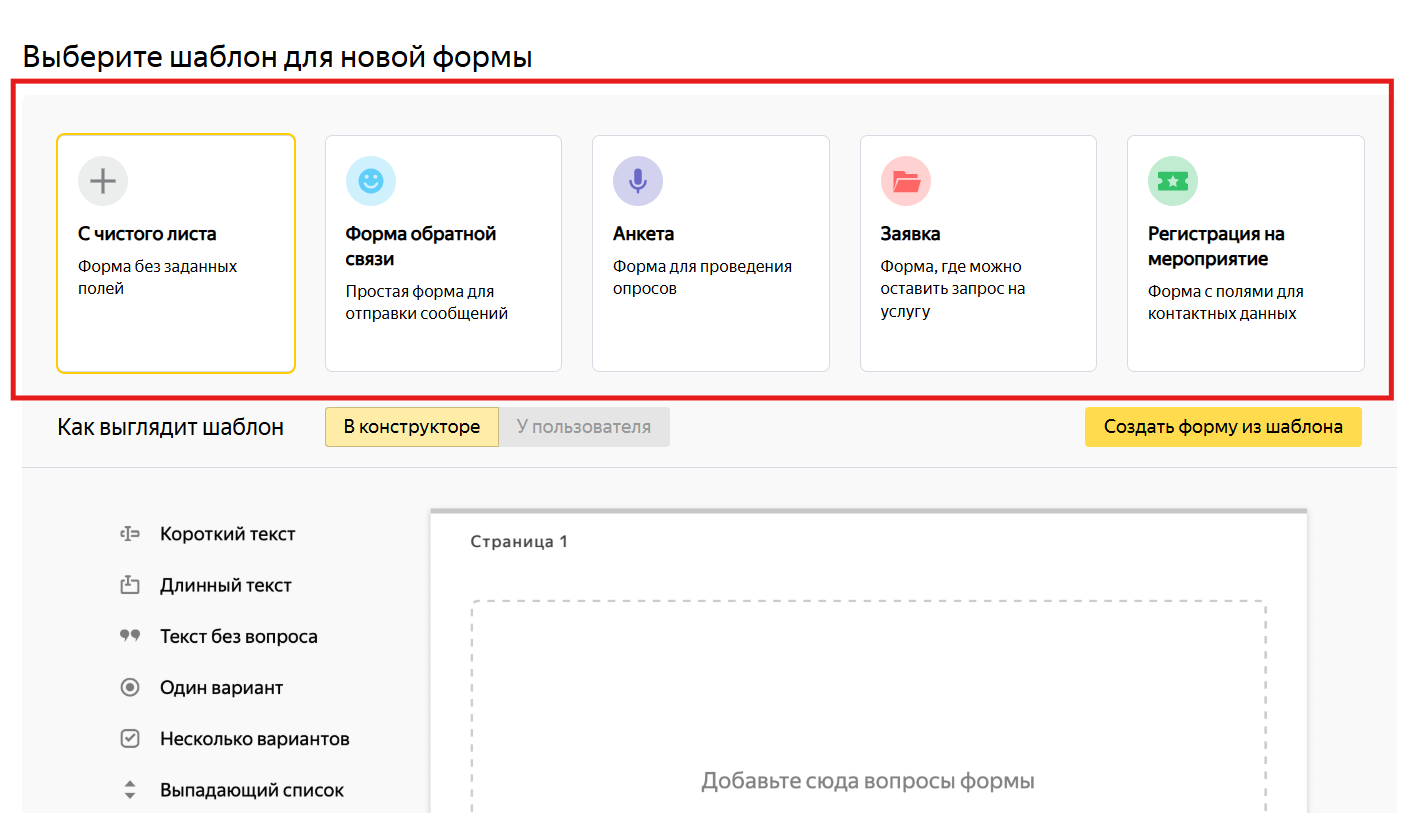Click the Выпадающий список up-down arrows icon

[129, 790]
